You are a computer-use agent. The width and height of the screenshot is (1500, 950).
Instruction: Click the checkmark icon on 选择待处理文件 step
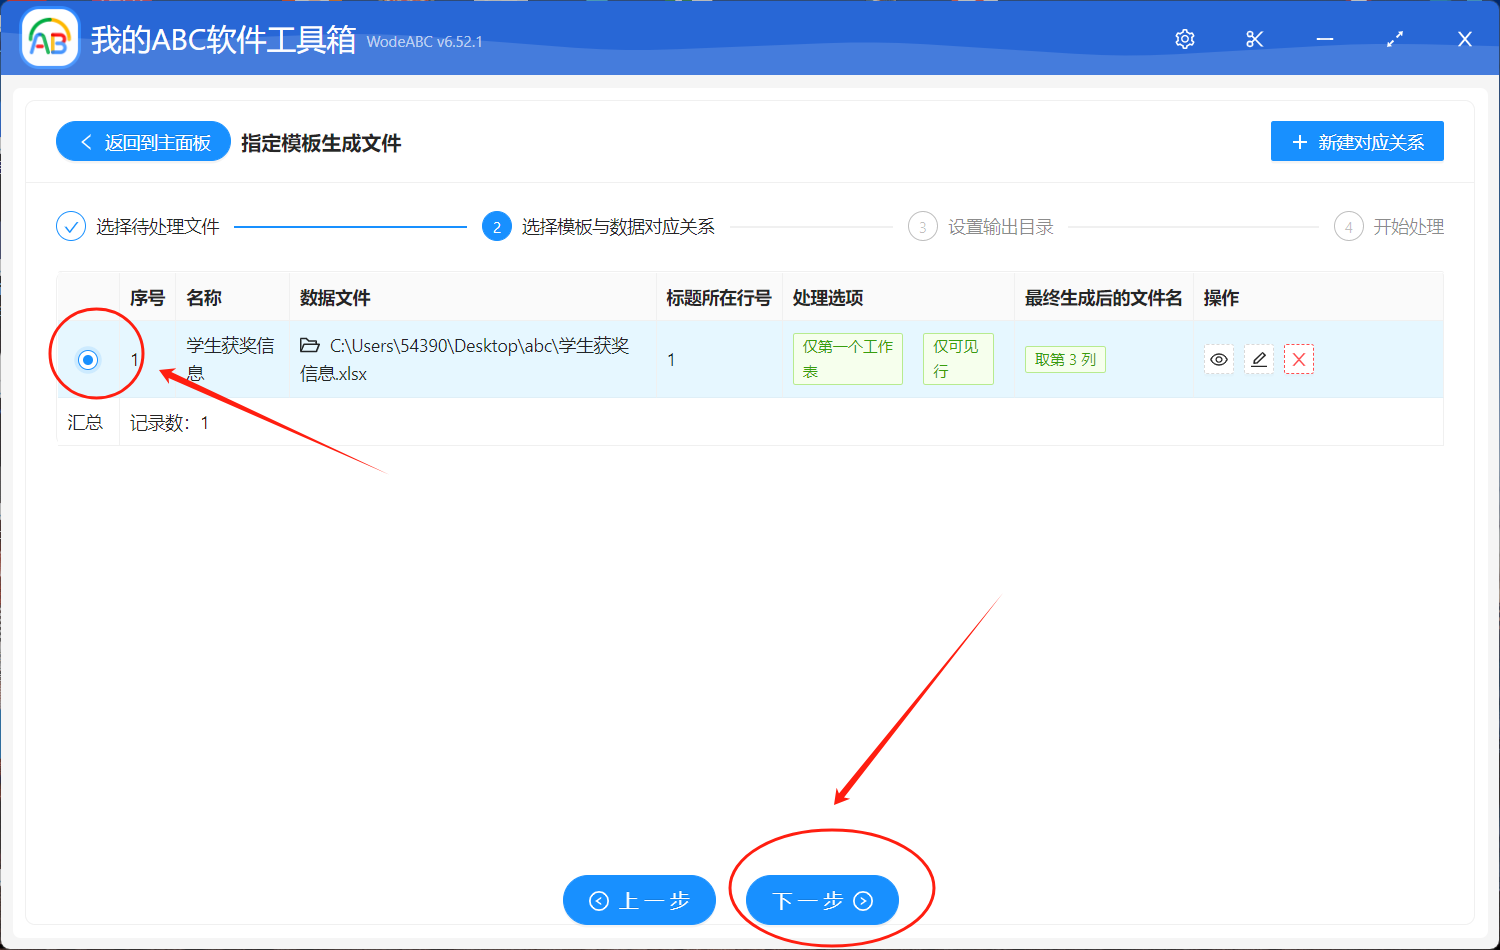[x=70, y=226]
